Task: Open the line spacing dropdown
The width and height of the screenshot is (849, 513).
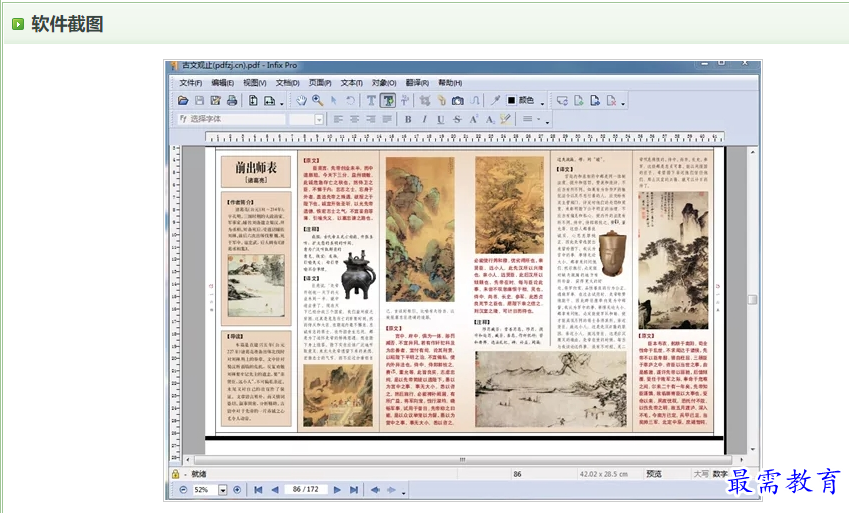Action: tap(531, 119)
